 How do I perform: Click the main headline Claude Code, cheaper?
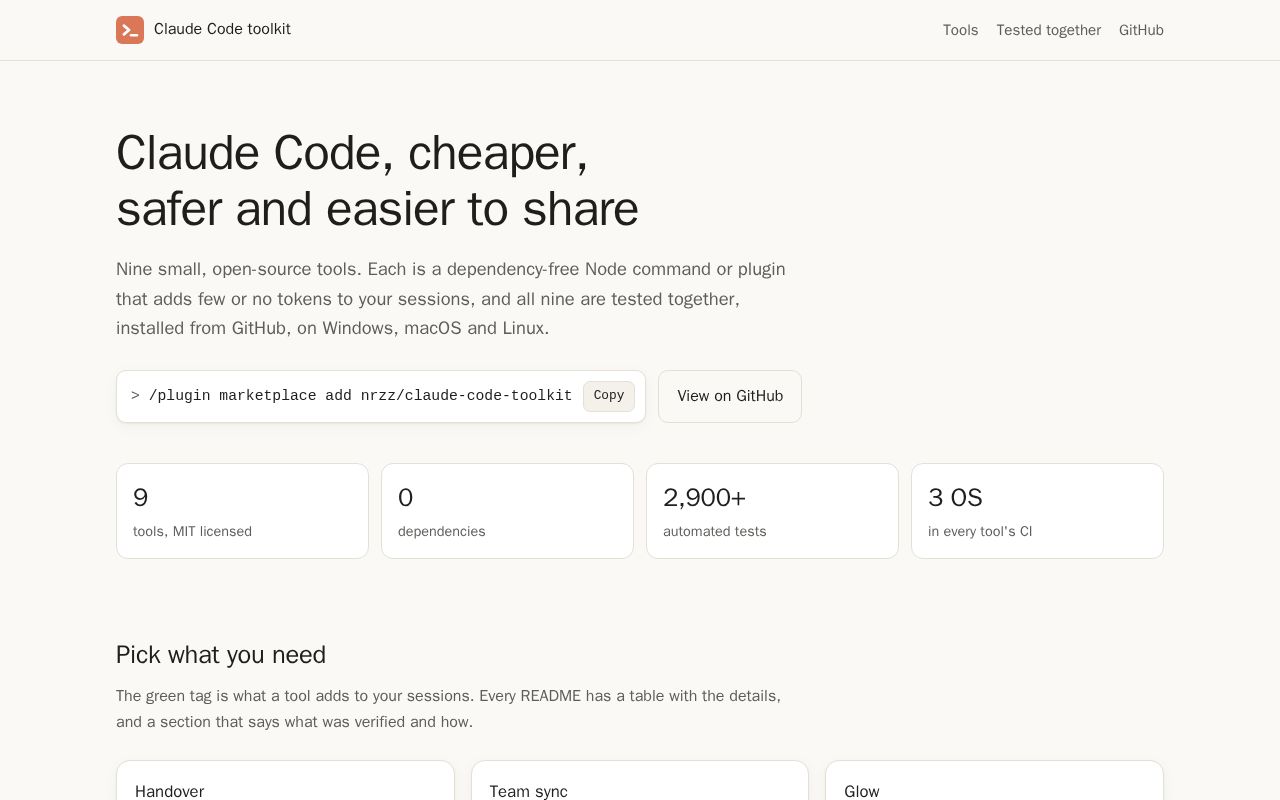tap(377, 181)
